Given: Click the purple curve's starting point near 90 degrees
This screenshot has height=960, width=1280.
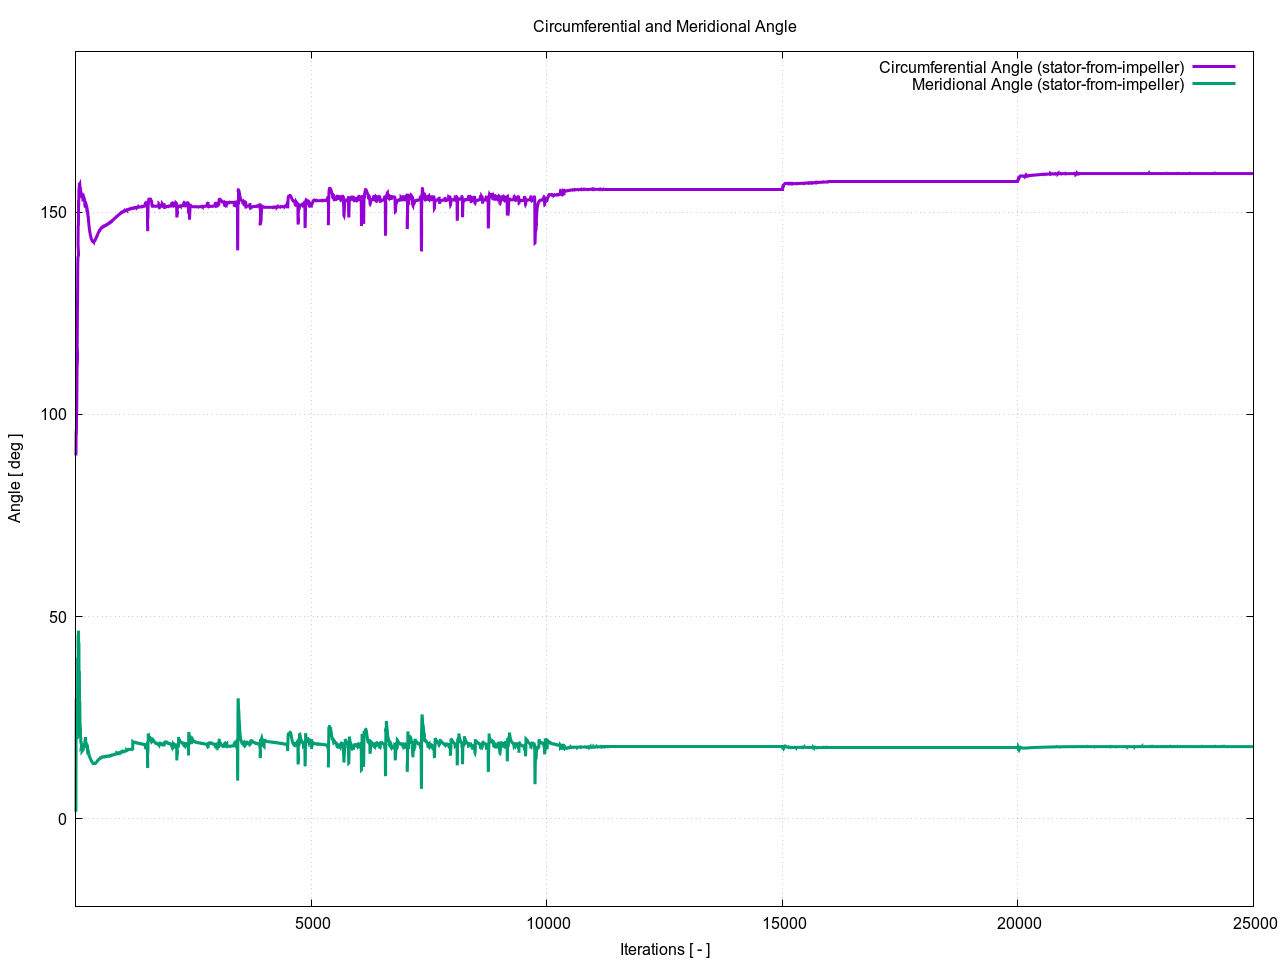Looking at the screenshot, I should [76, 453].
